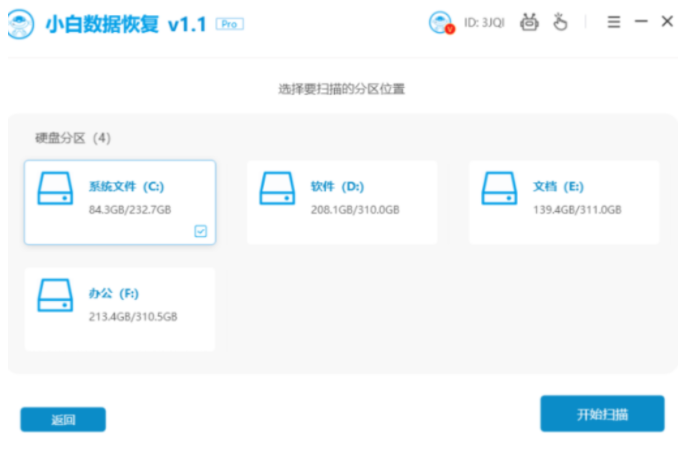678x462 pixels.
Task: Click the hand pointer icon in title bar
Action: (562, 22)
